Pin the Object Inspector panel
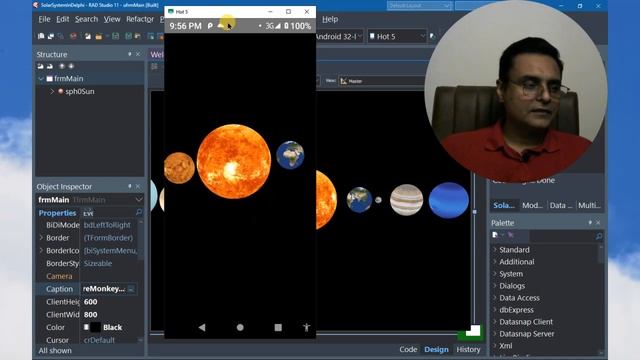Viewport: 640px width, 360px height. click(x=130, y=187)
